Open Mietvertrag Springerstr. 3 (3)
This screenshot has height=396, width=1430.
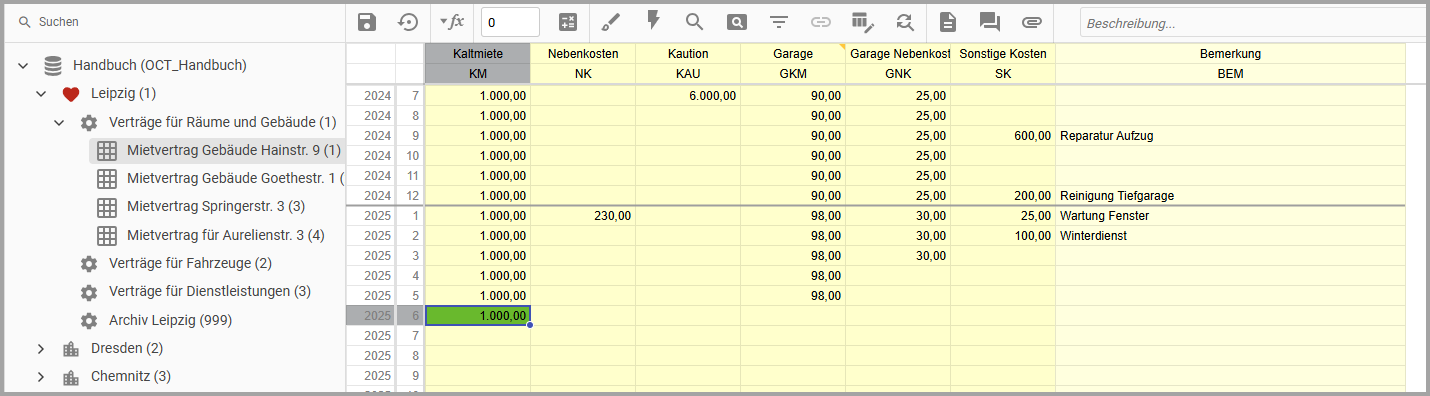[x=216, y=207]
